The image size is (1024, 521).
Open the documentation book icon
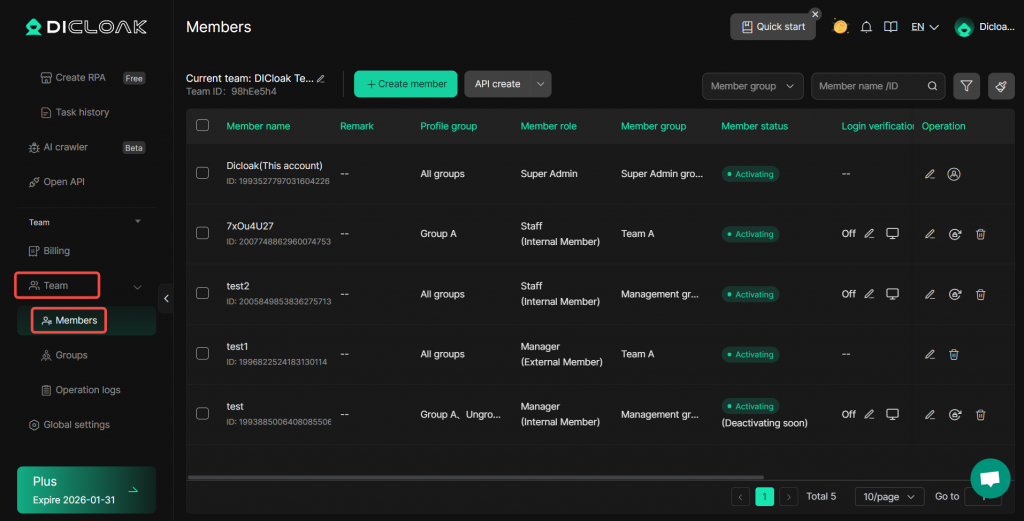coord(890,27)
